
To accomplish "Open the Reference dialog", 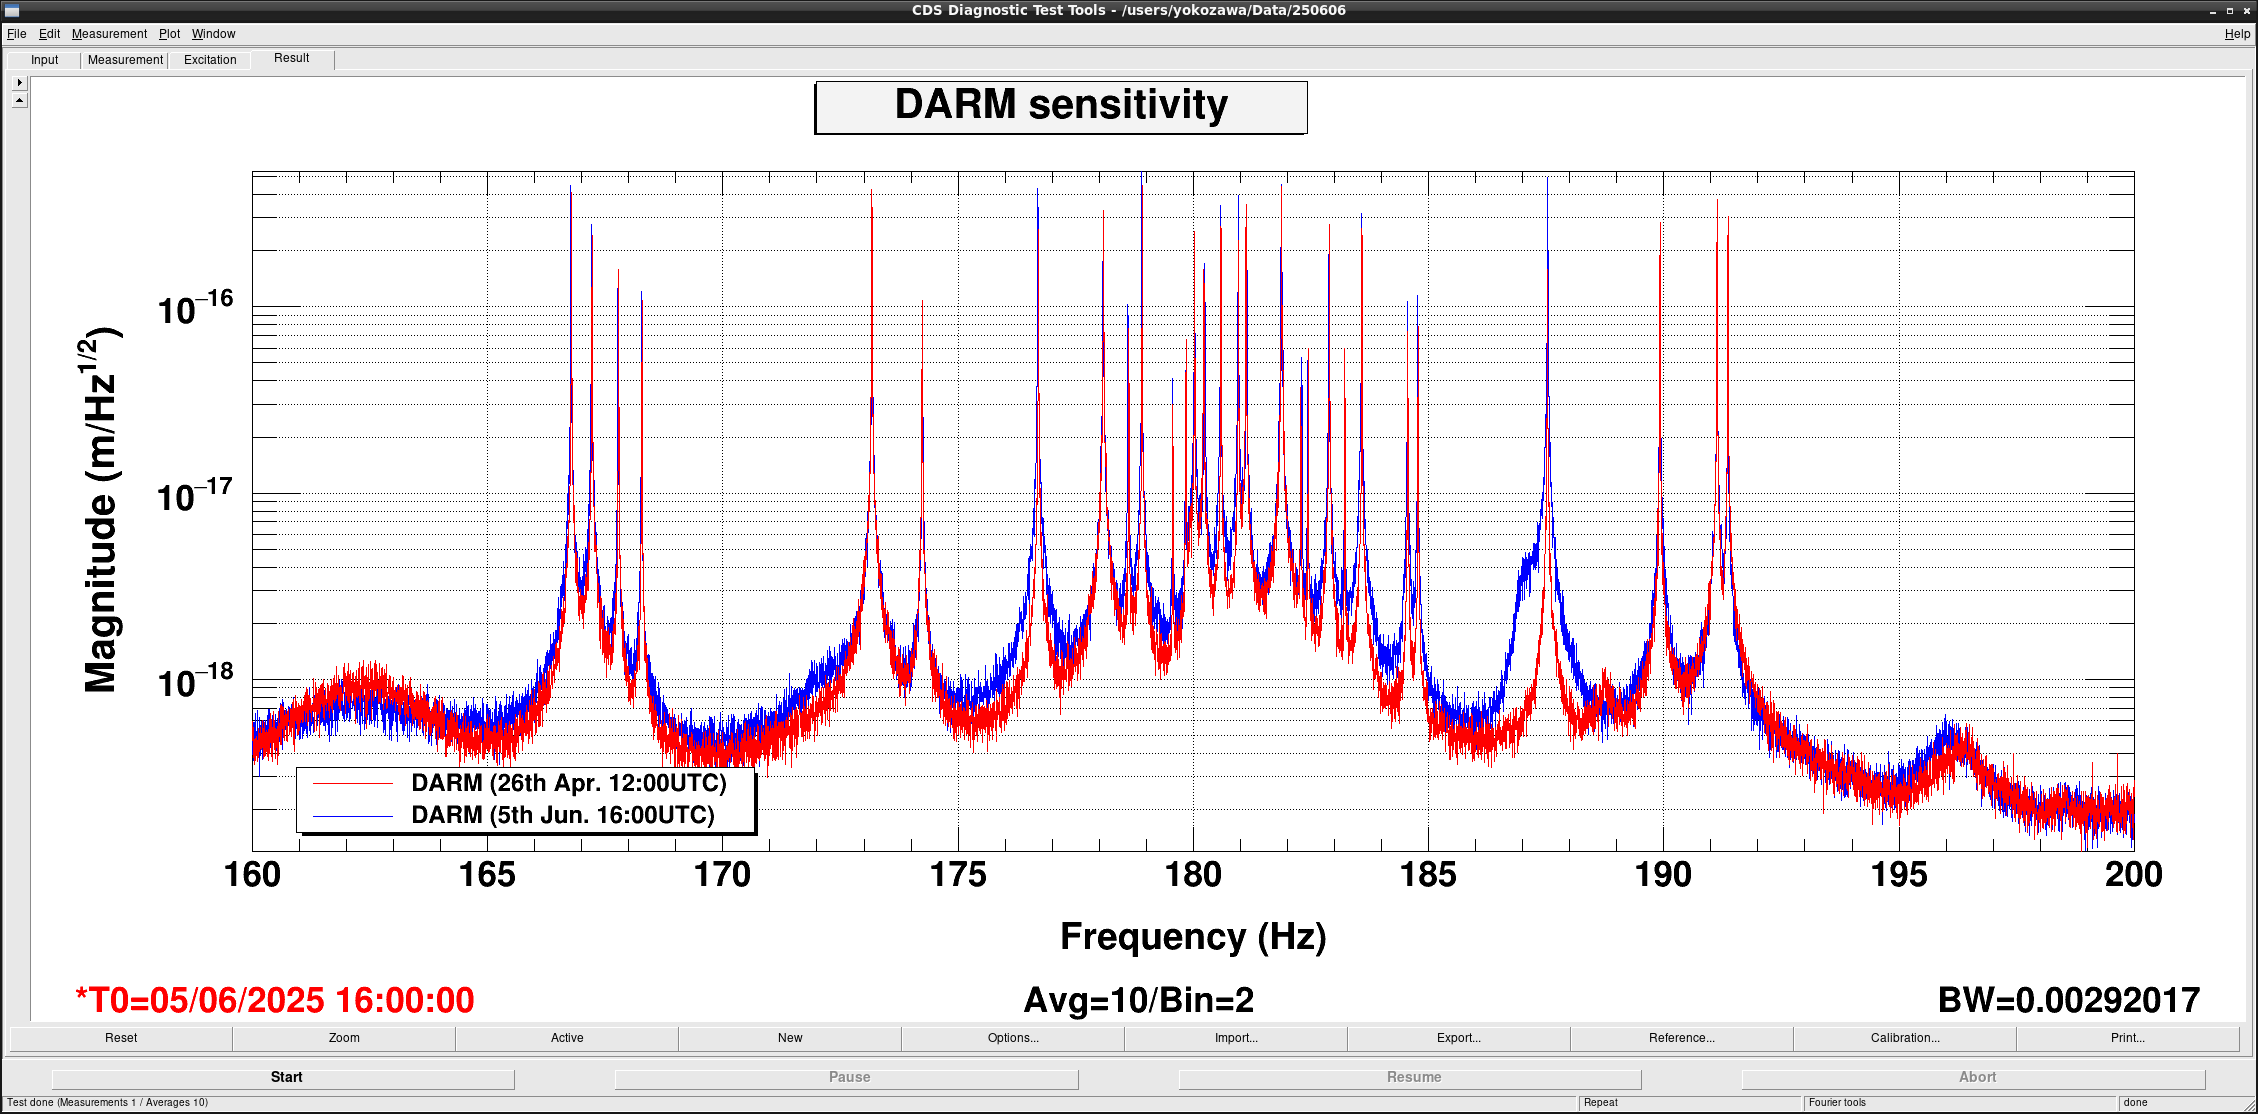I will click(x=1682, y=1038).
